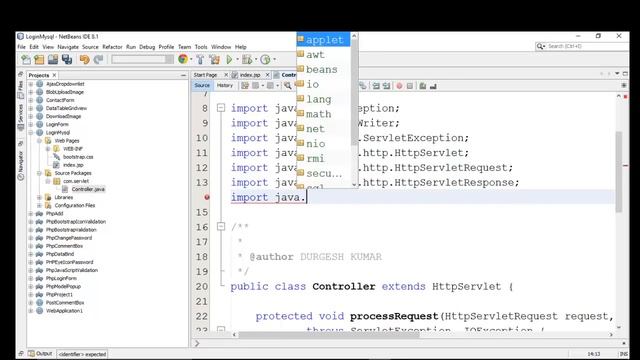Select bootstrap.css in the project tree
The image size is (640, 360).
tap(78, 157)
